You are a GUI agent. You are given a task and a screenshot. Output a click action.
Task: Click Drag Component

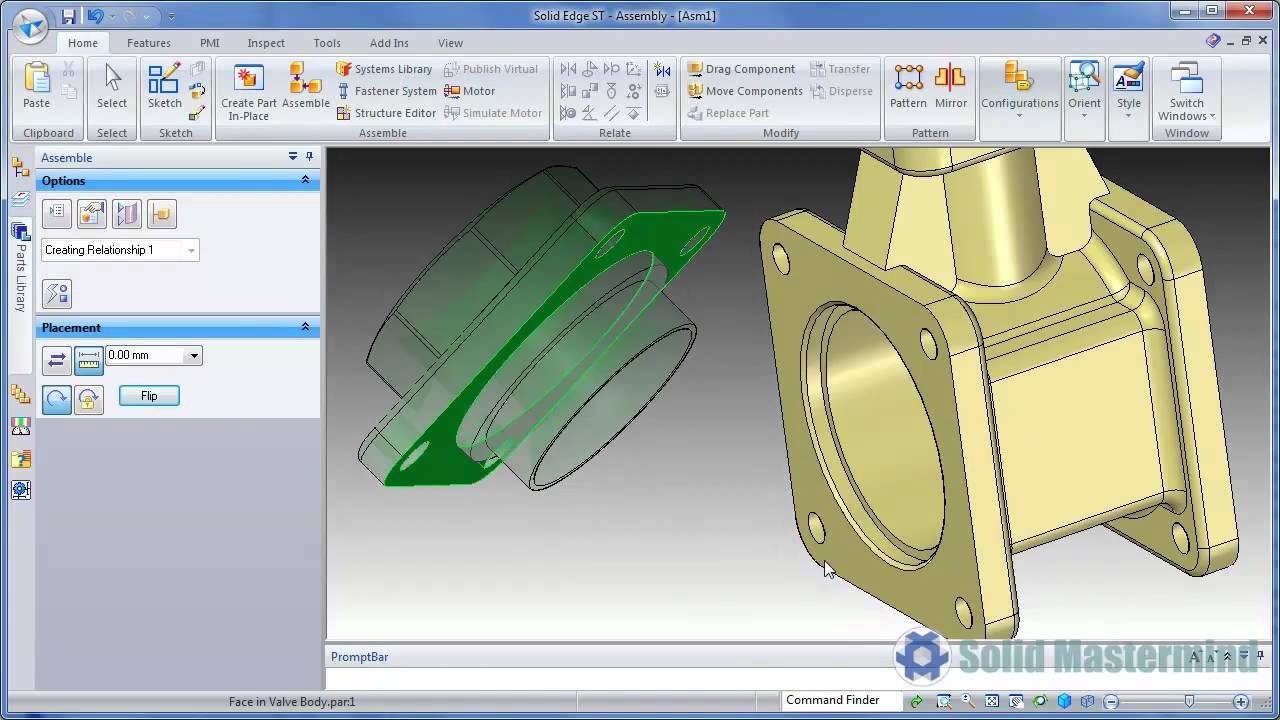[x=741, y=69]
